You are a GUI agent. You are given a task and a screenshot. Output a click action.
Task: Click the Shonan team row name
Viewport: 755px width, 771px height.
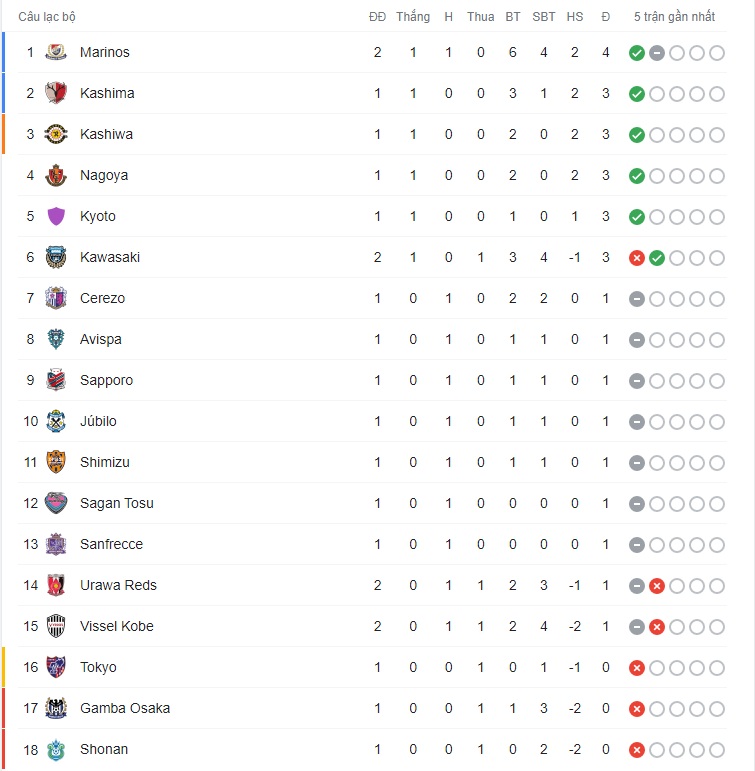click(x=104, y=749)
